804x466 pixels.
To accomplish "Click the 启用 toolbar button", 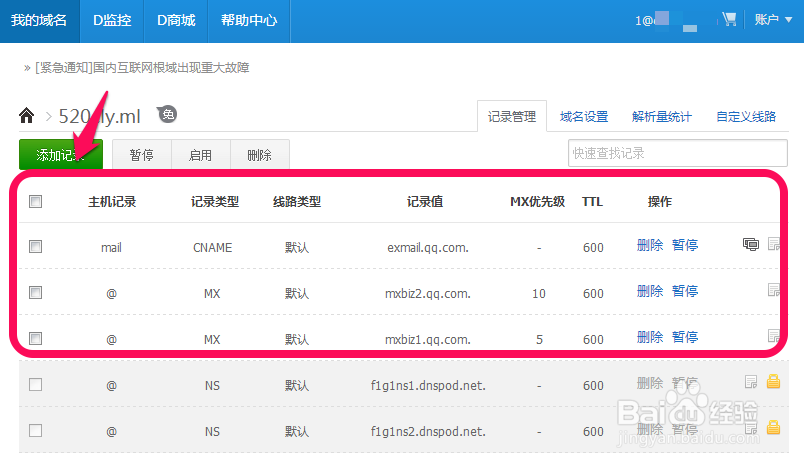I will 200,154.
